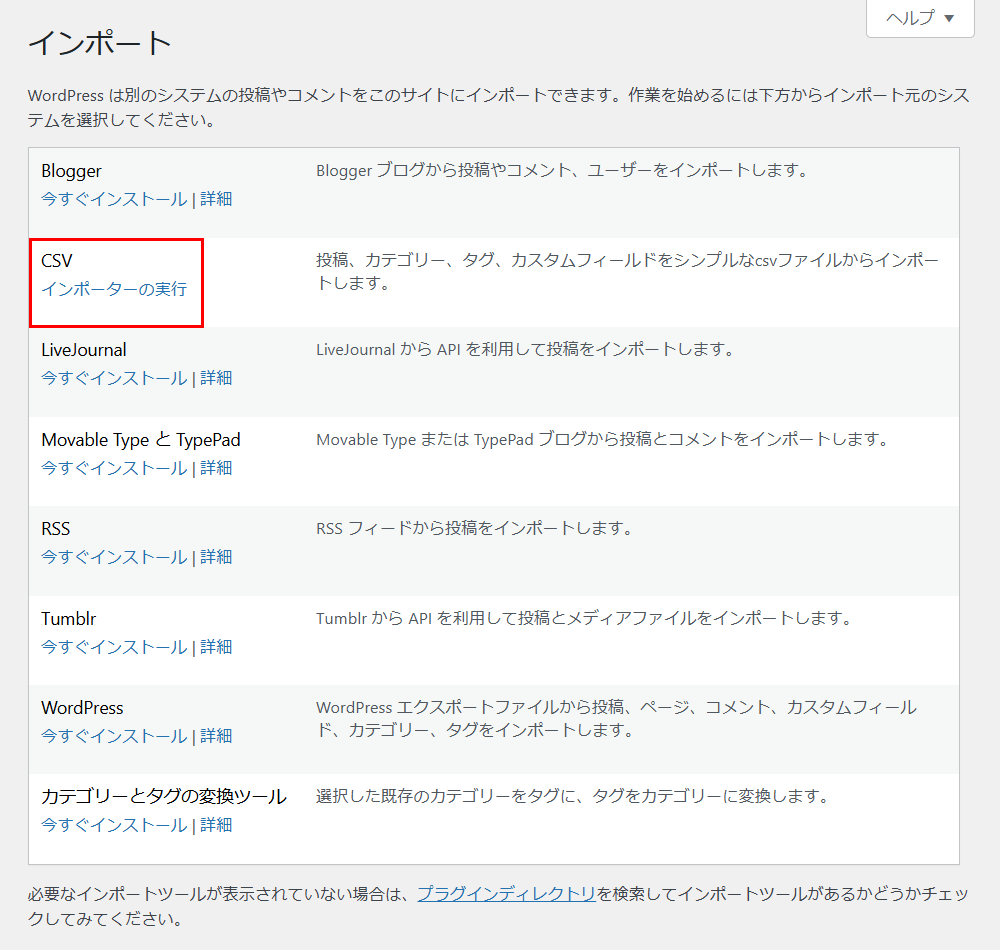This screenshot has width=1000, height=950.
Task: Install the Movable Type と TypePad importer
Action: pos(113,467)
